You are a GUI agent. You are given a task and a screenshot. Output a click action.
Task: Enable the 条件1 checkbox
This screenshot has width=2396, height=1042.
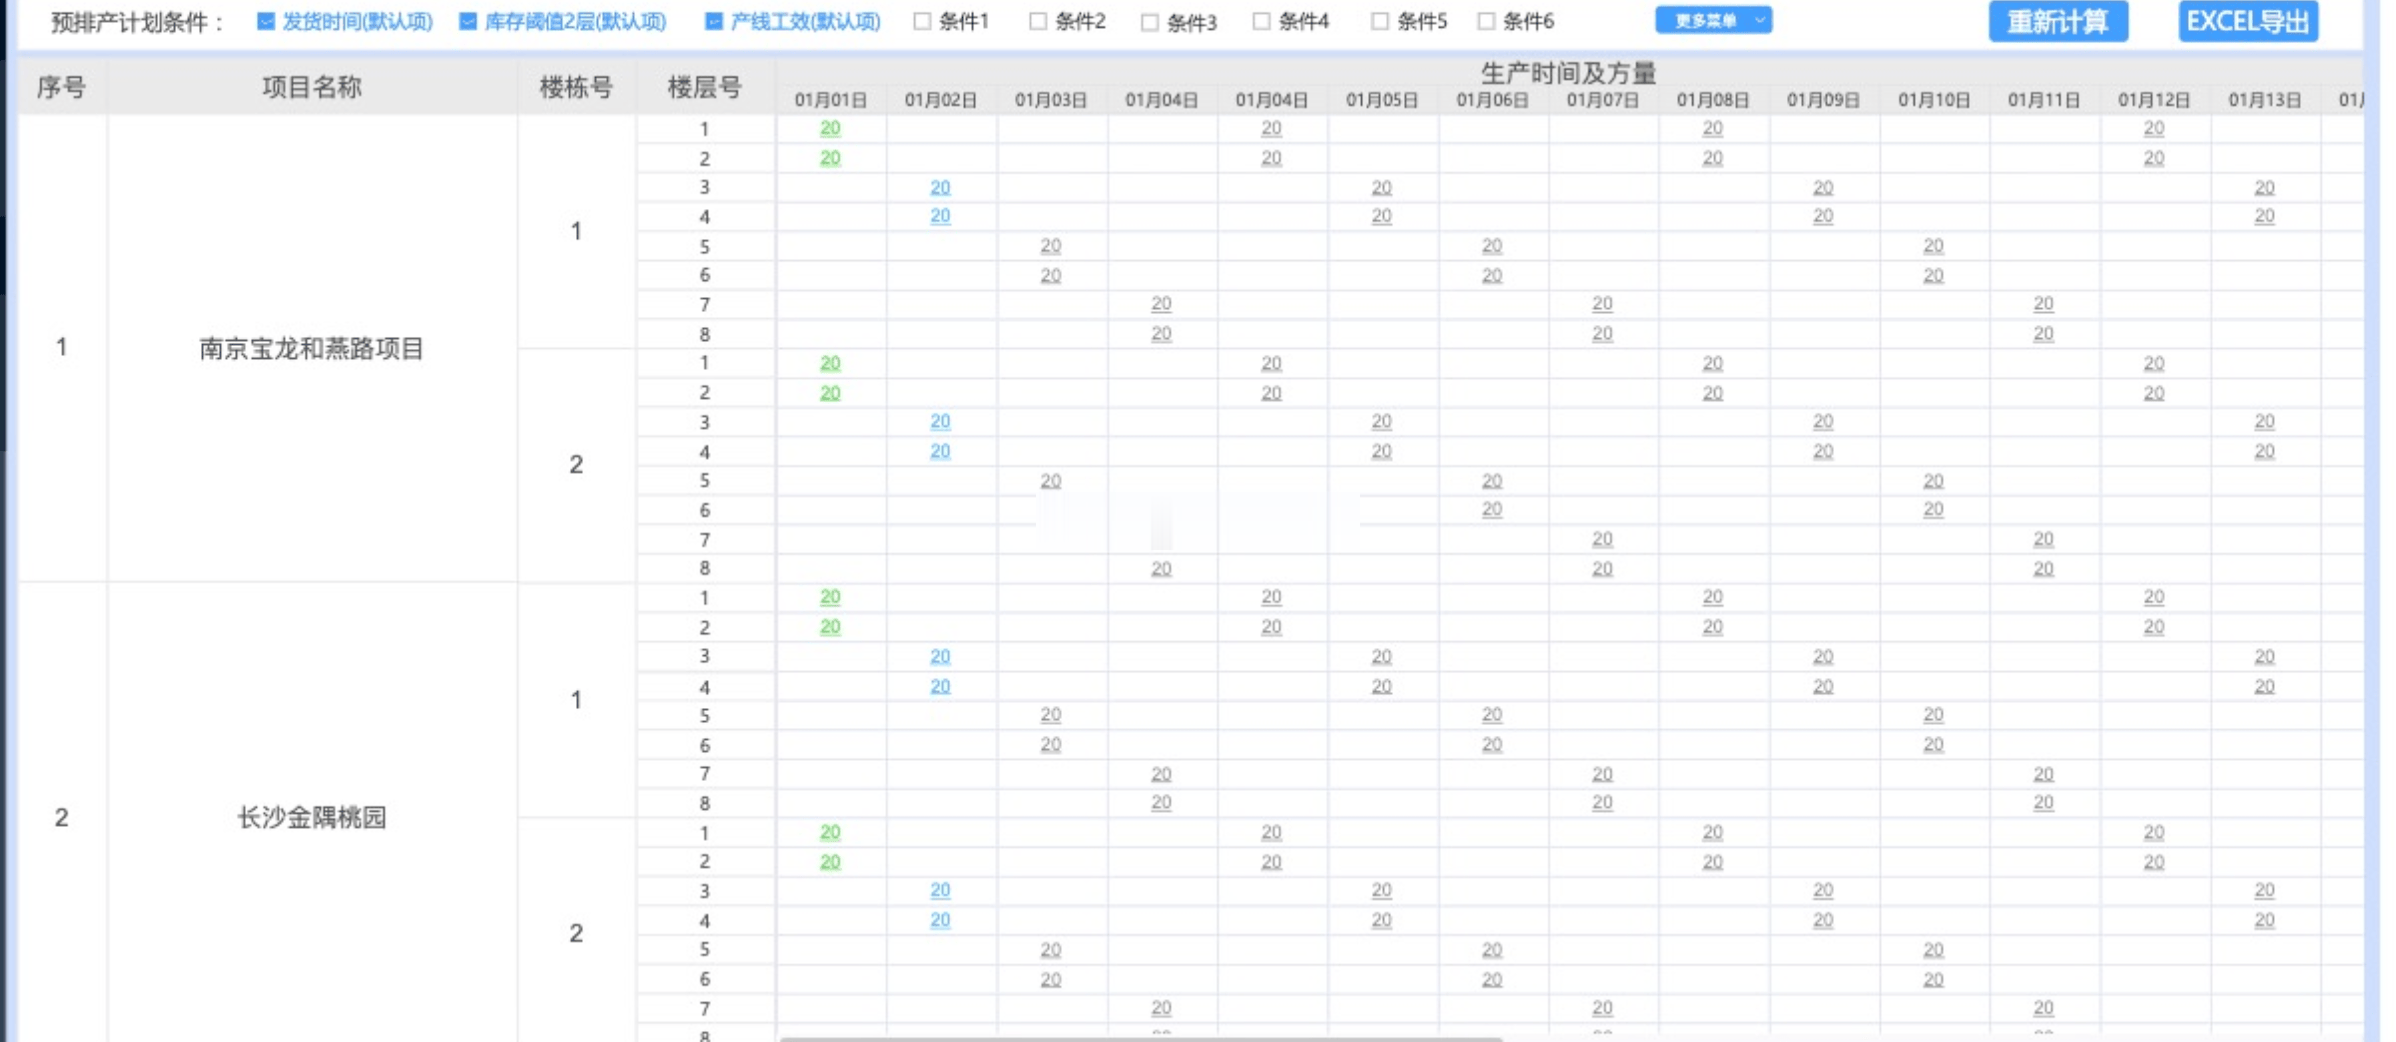click(x=922, y=21)
